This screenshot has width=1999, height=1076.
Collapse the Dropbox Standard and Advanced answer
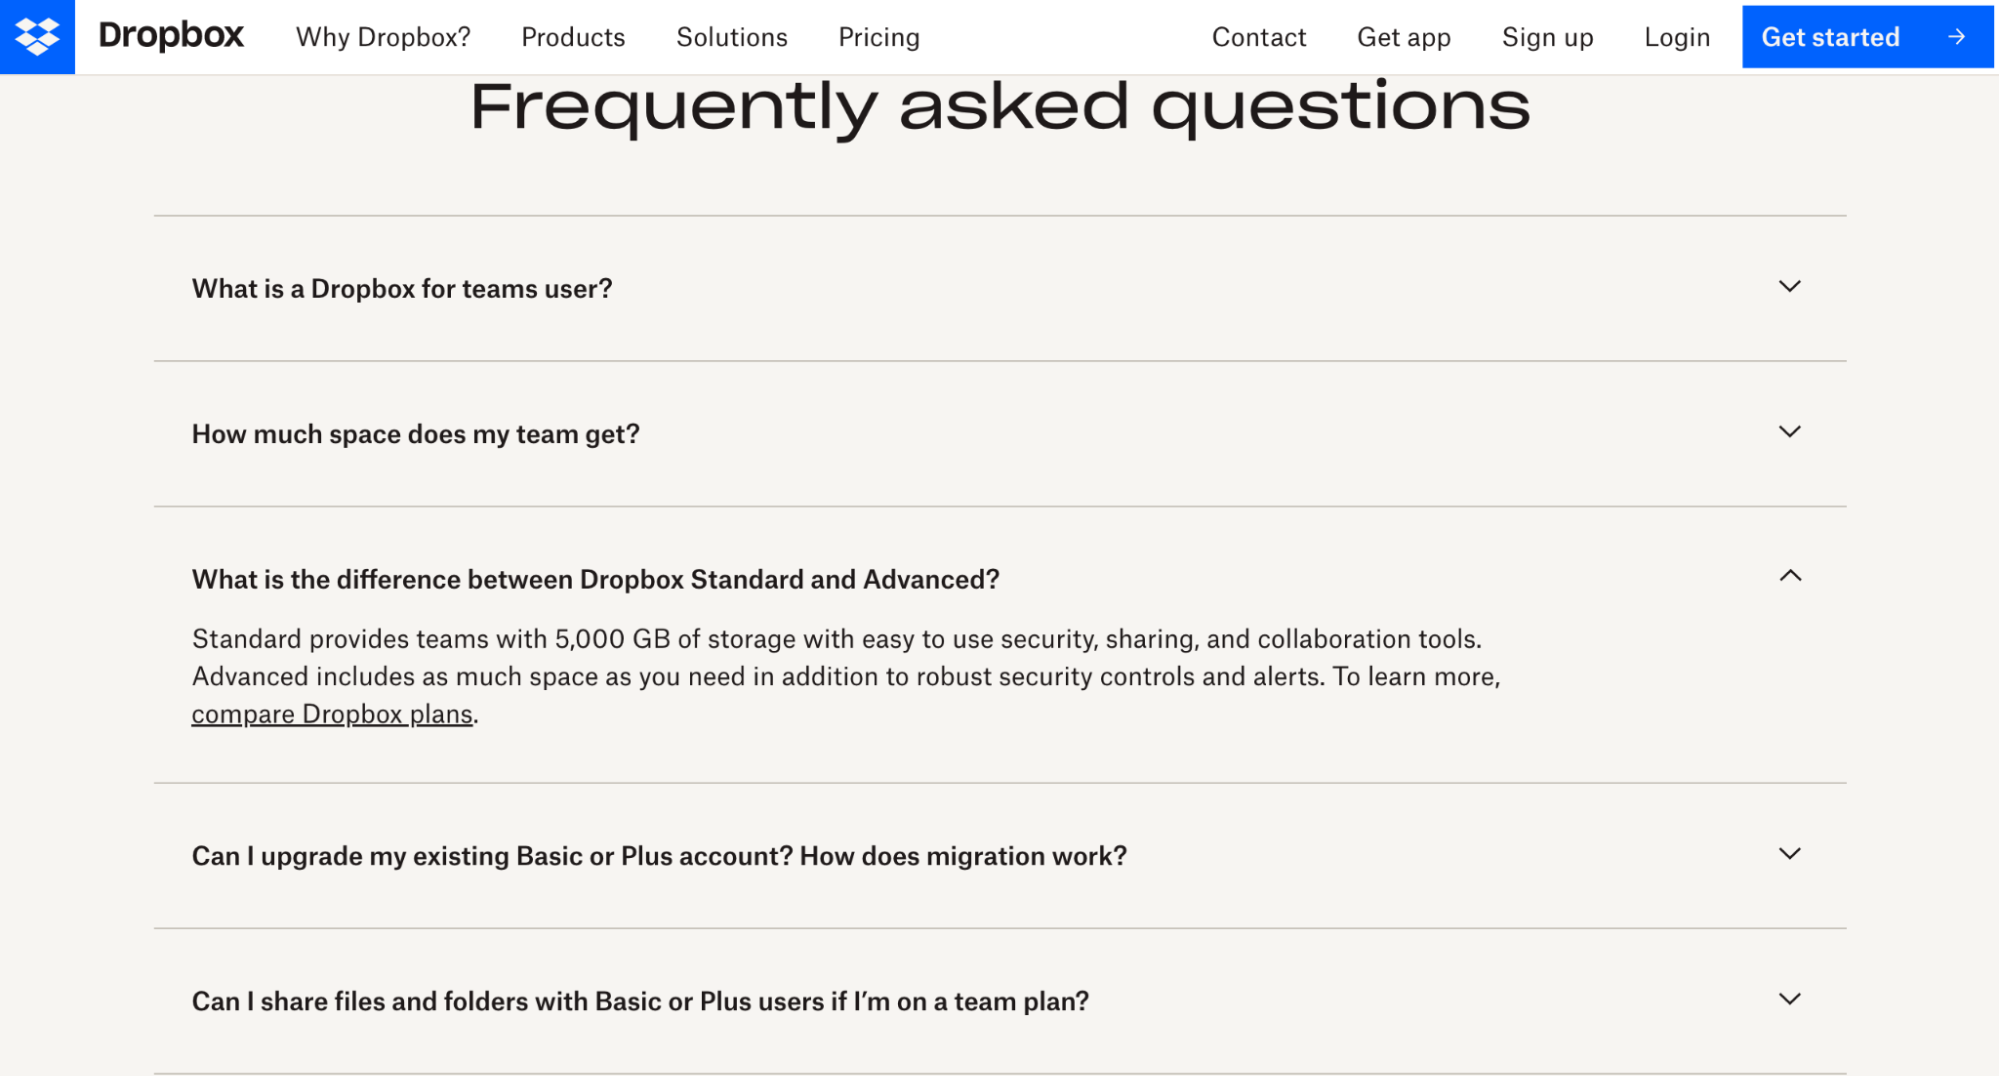1789,577
